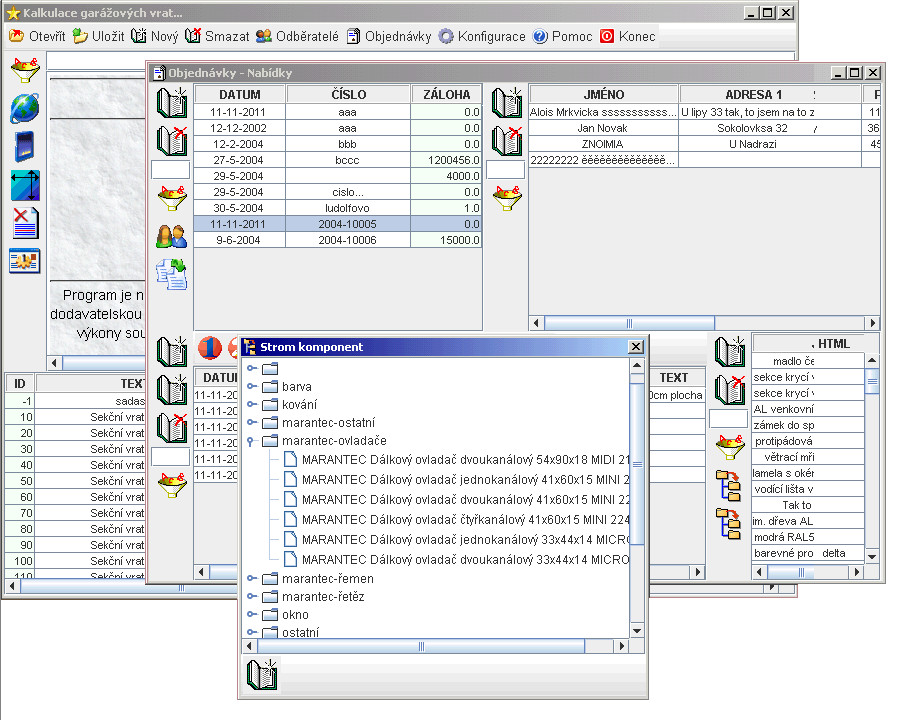This screenshot has height=720, width=900.
Task: Close the Strom komponent dialog
Action: click(x=635, y=347)
